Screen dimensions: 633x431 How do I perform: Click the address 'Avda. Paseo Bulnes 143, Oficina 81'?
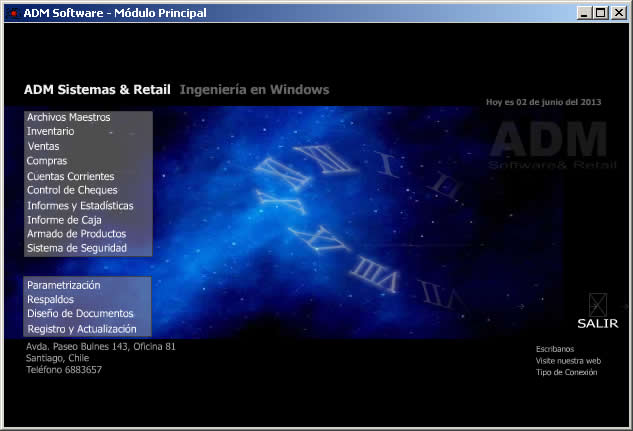click(101, 346)
